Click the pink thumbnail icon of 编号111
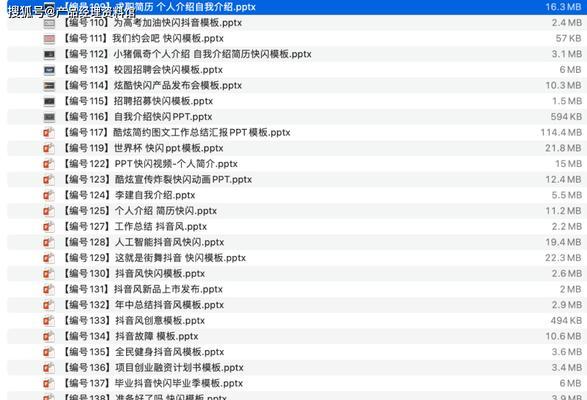This screenshot has height=400, width=587. point(49,39)
